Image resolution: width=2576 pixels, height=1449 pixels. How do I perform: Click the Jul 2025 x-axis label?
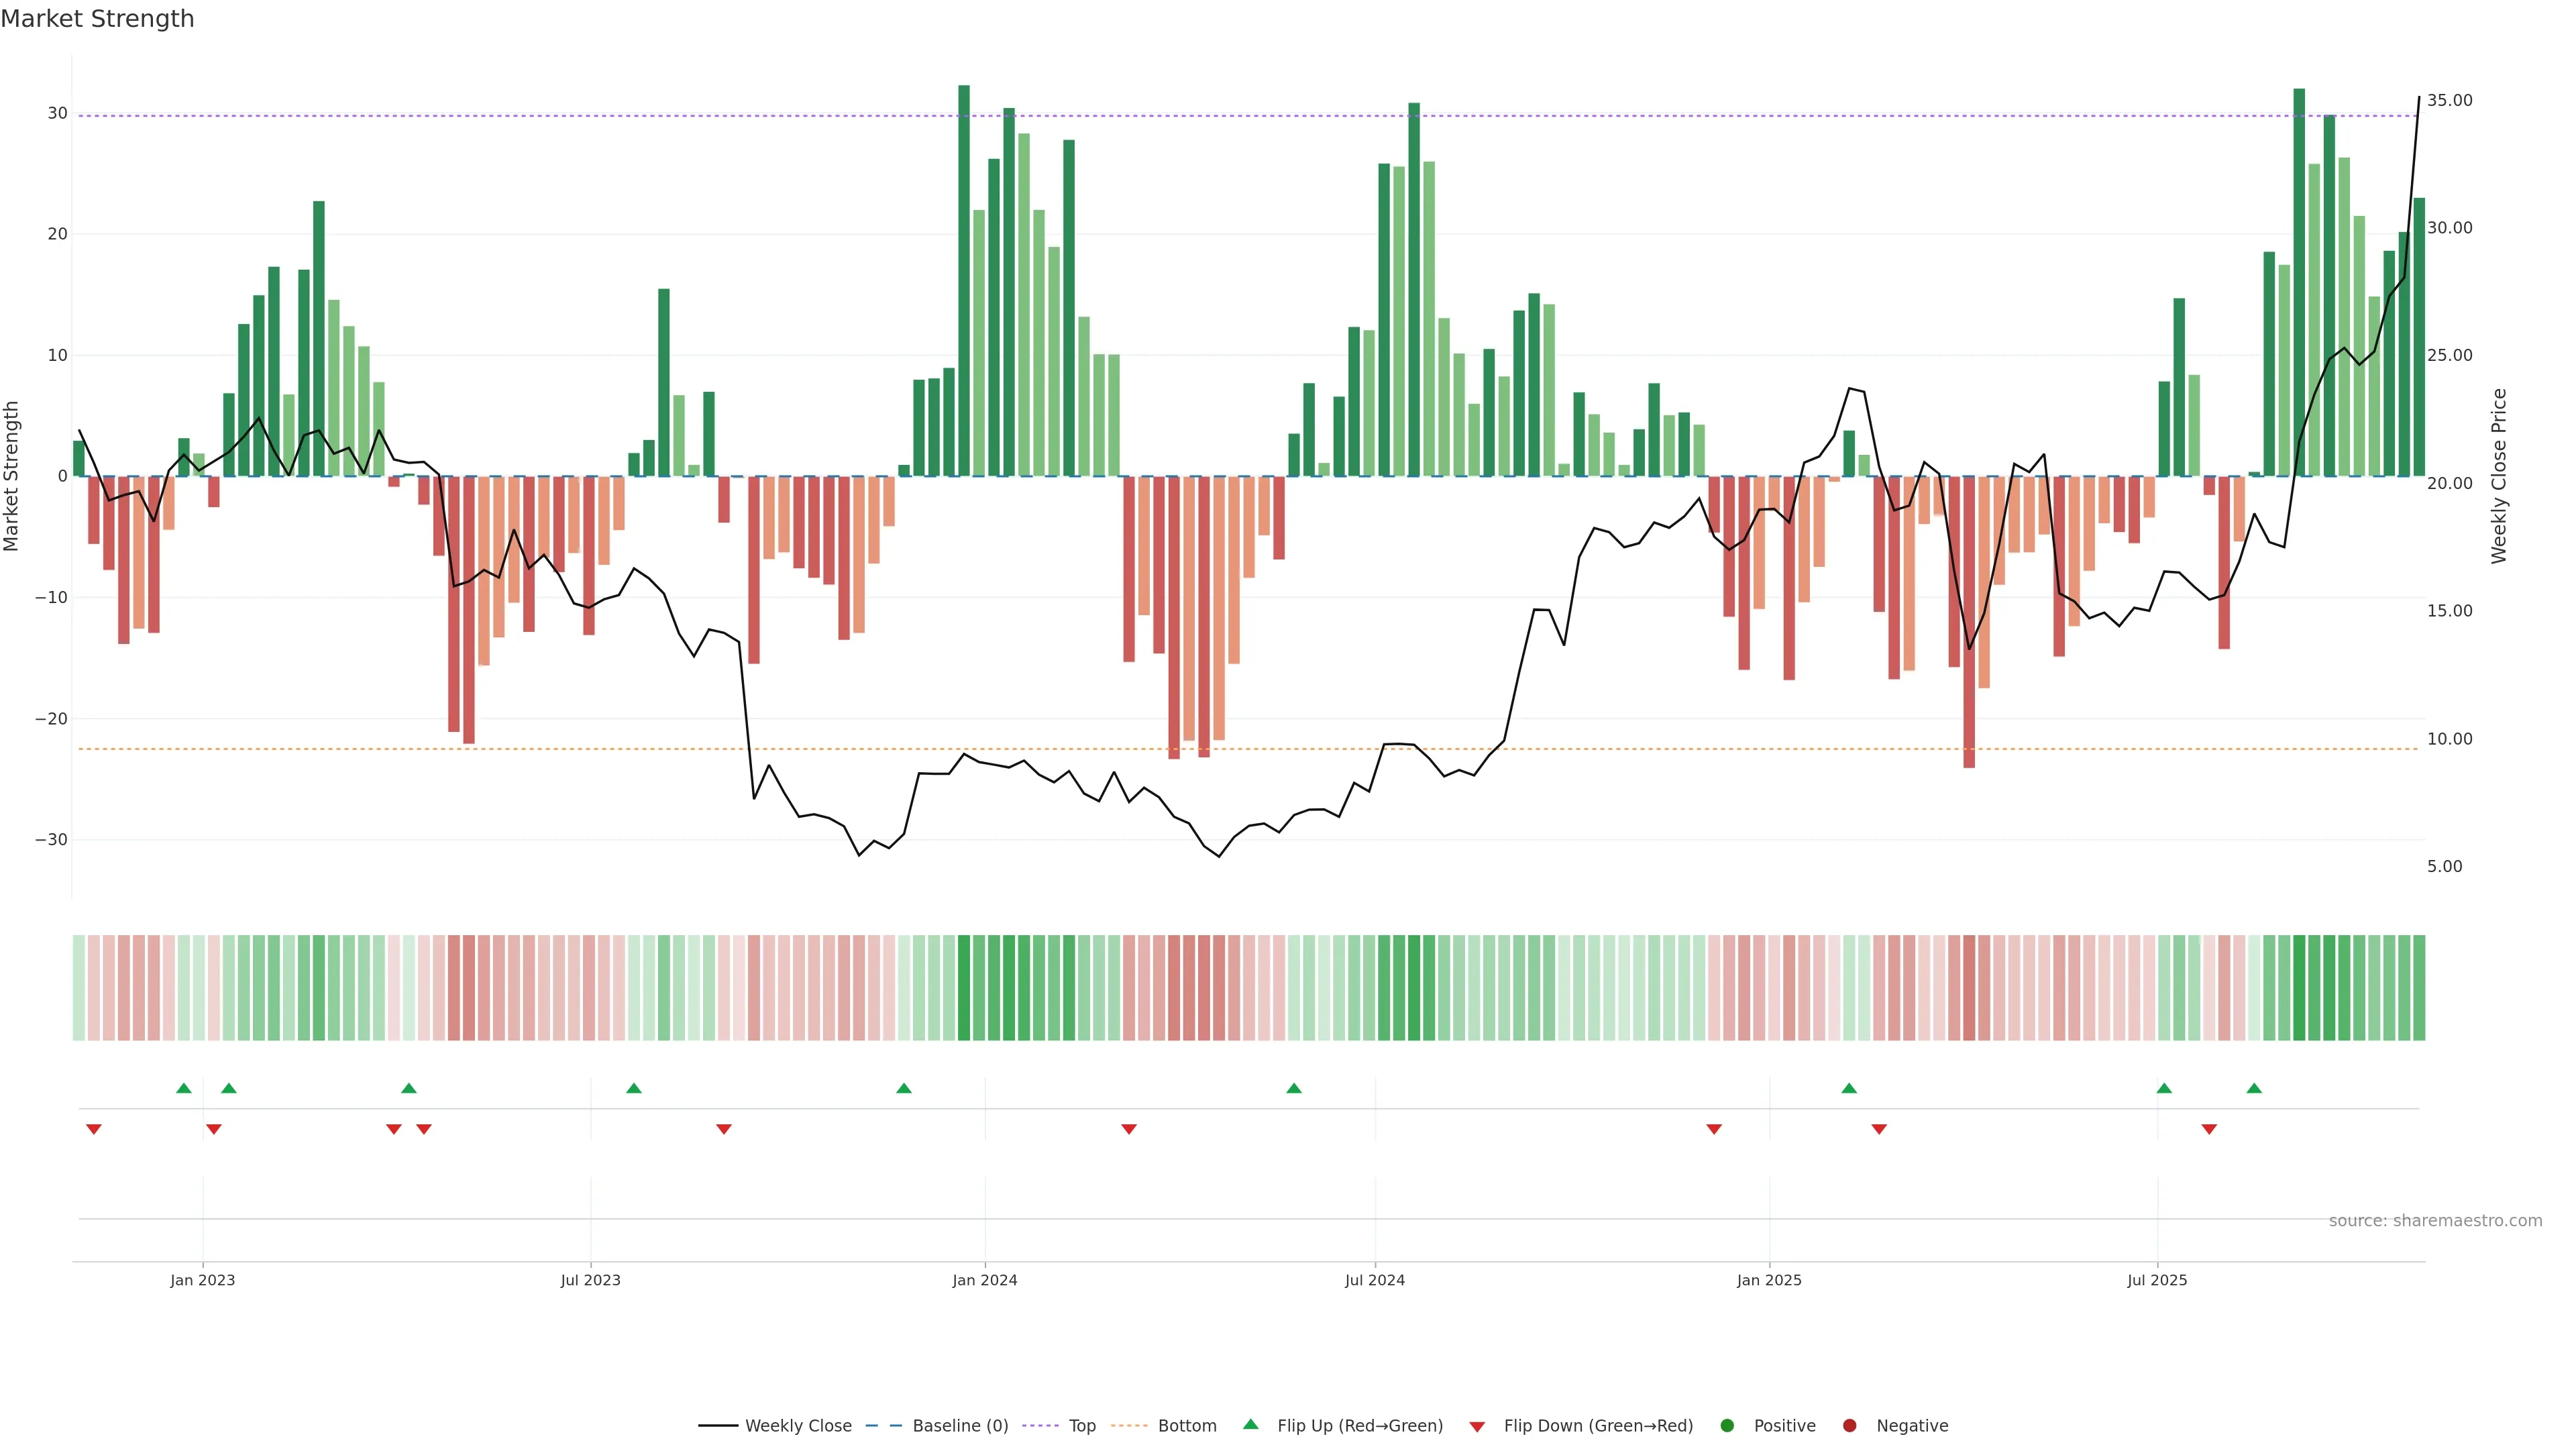click(2157, 1280)
